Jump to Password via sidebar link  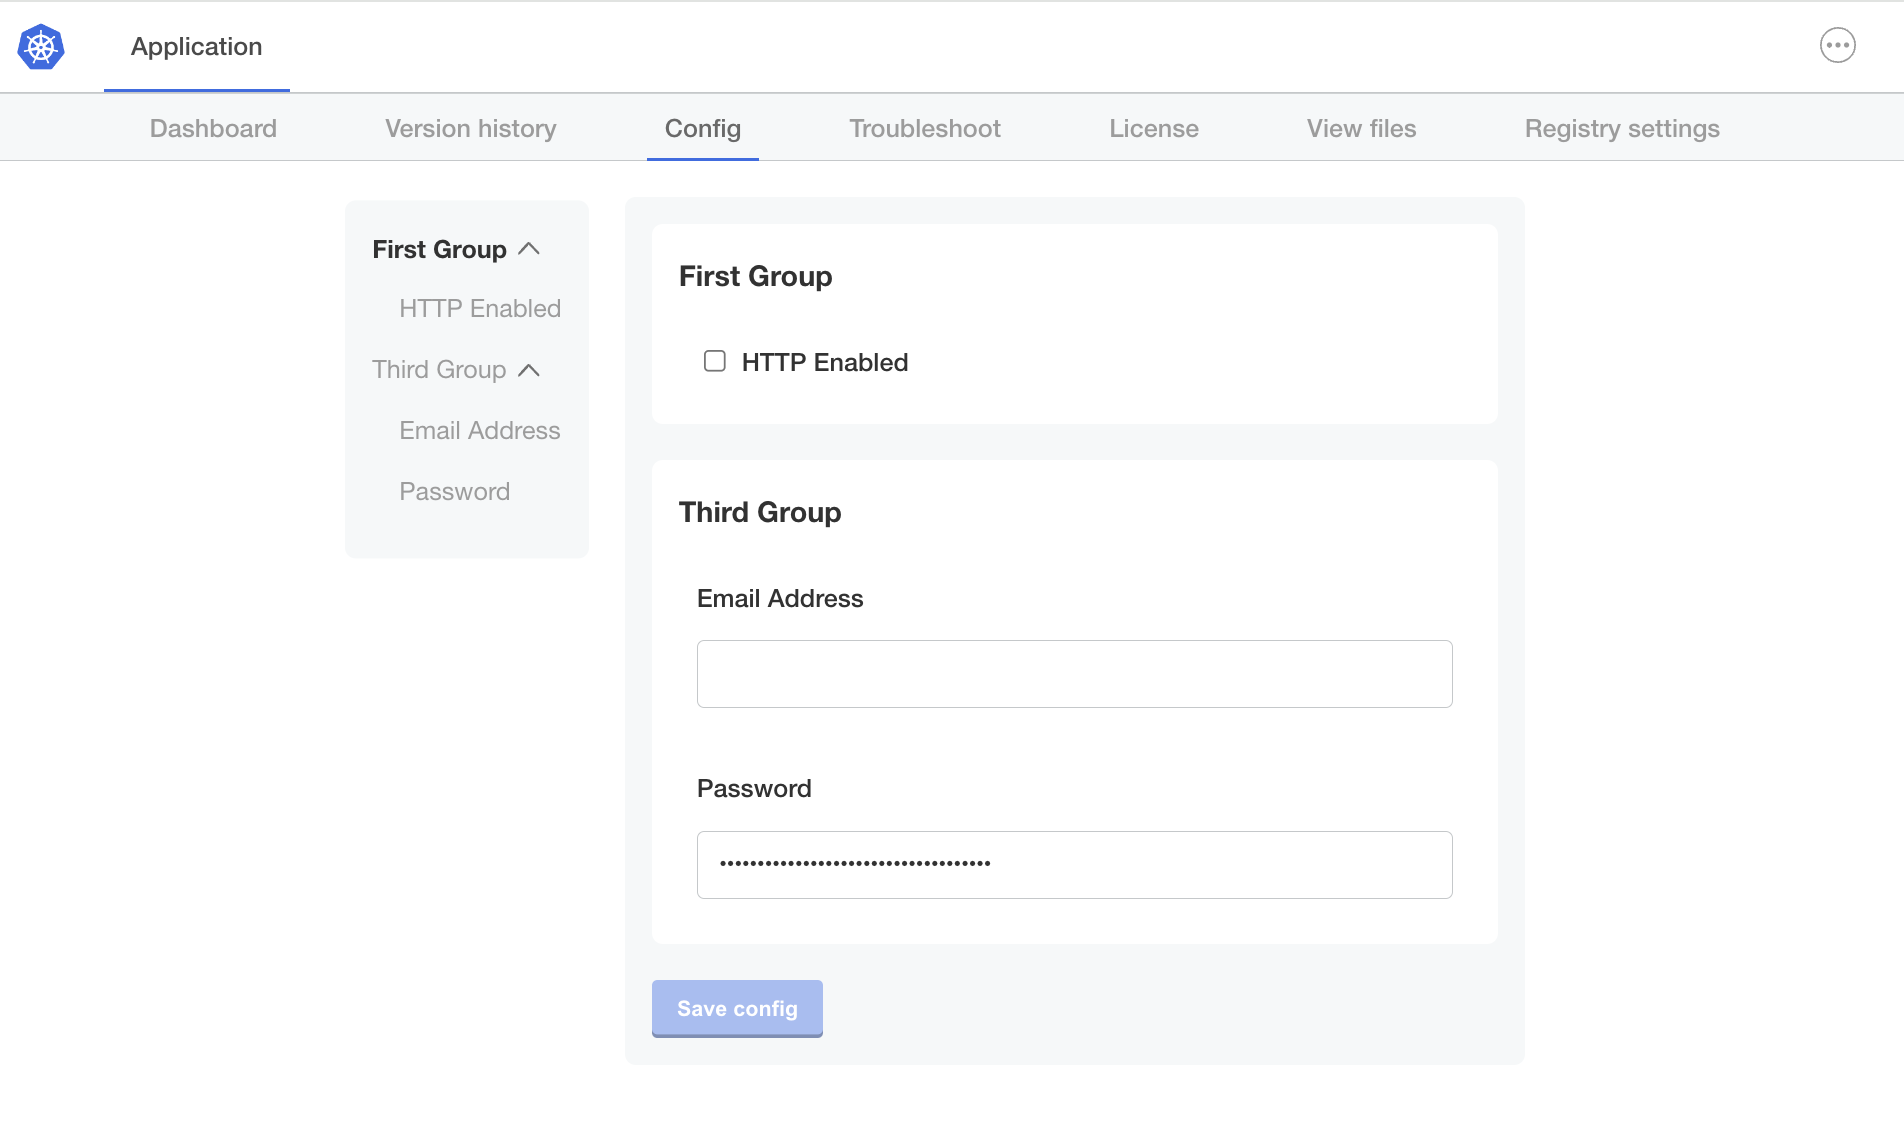click(454, 491)
